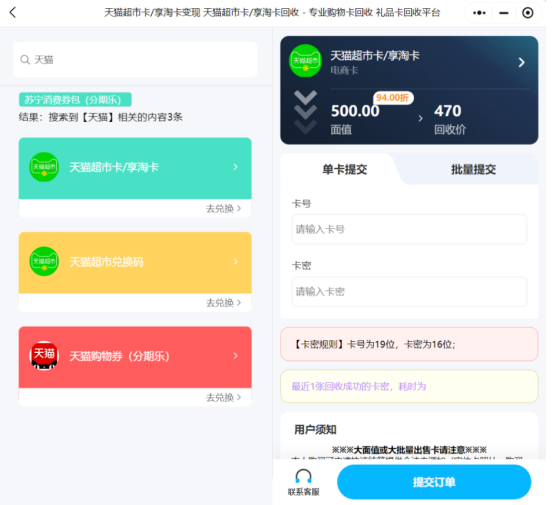Click the 联系客服 headset icon

coord(303,476)
